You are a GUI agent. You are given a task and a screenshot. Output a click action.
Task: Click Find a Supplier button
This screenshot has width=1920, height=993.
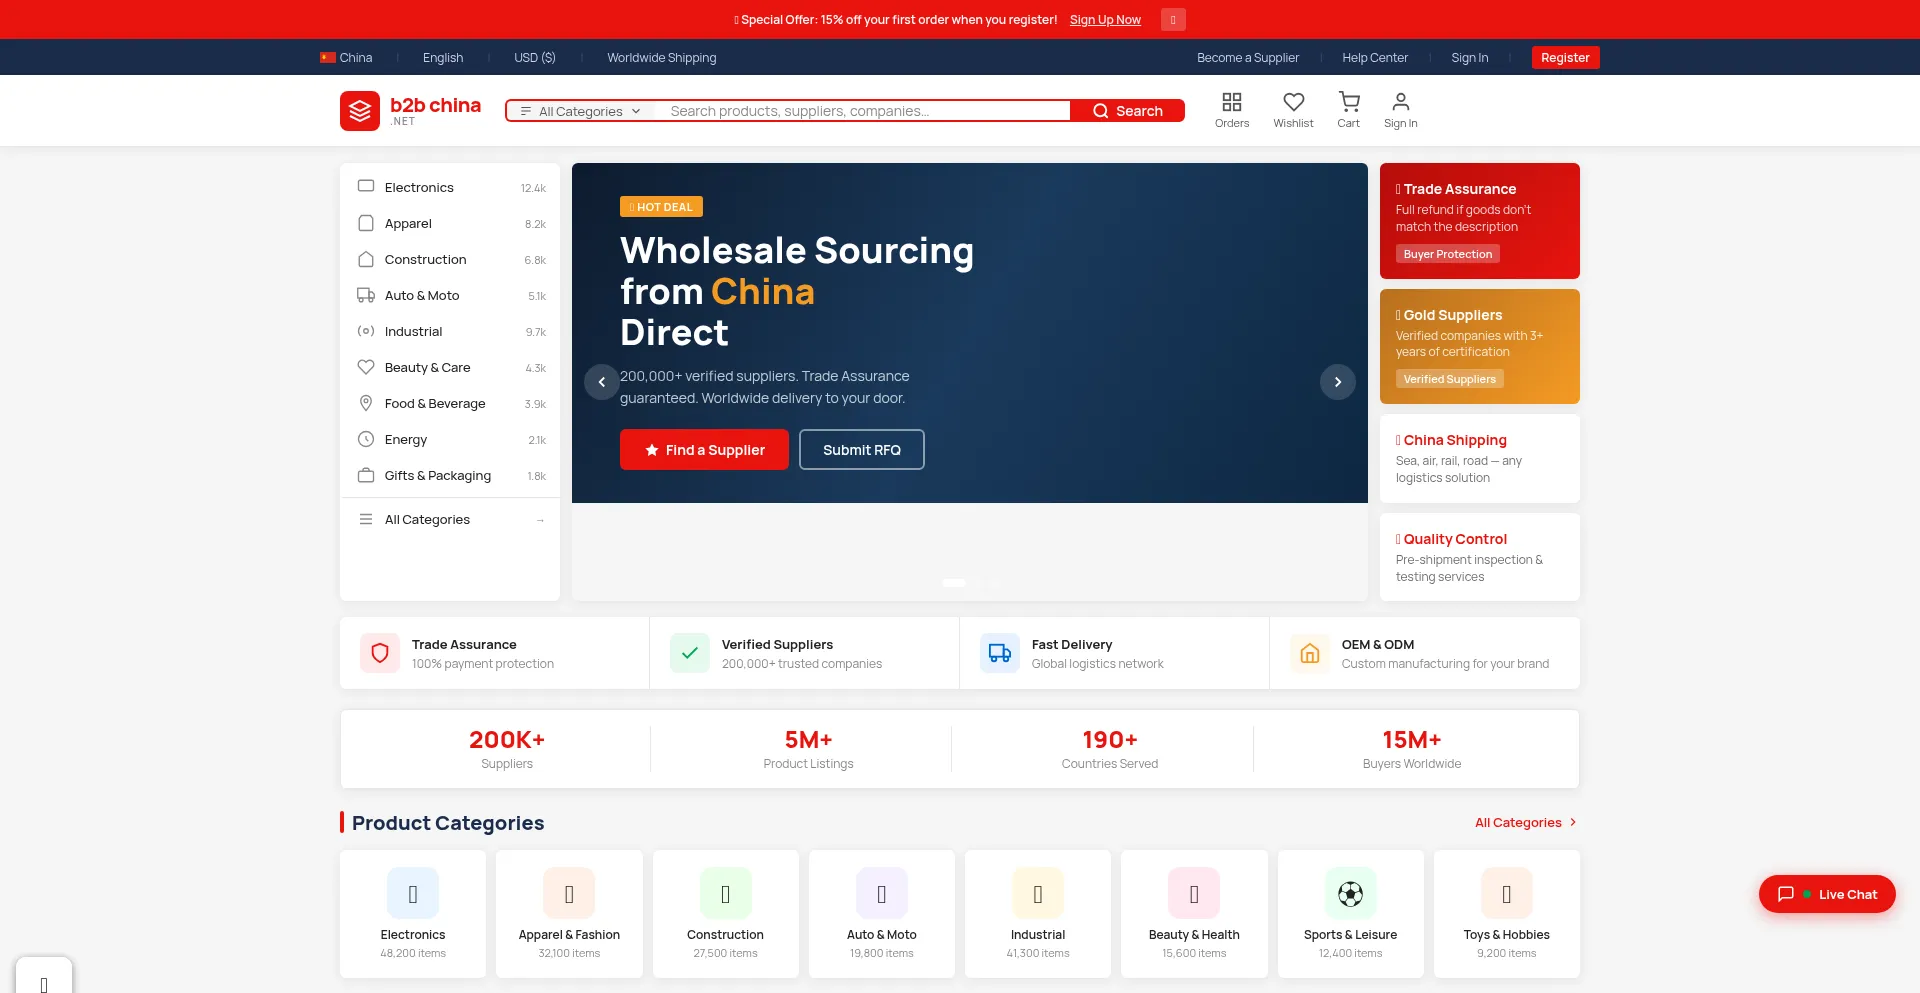[704, 450]
